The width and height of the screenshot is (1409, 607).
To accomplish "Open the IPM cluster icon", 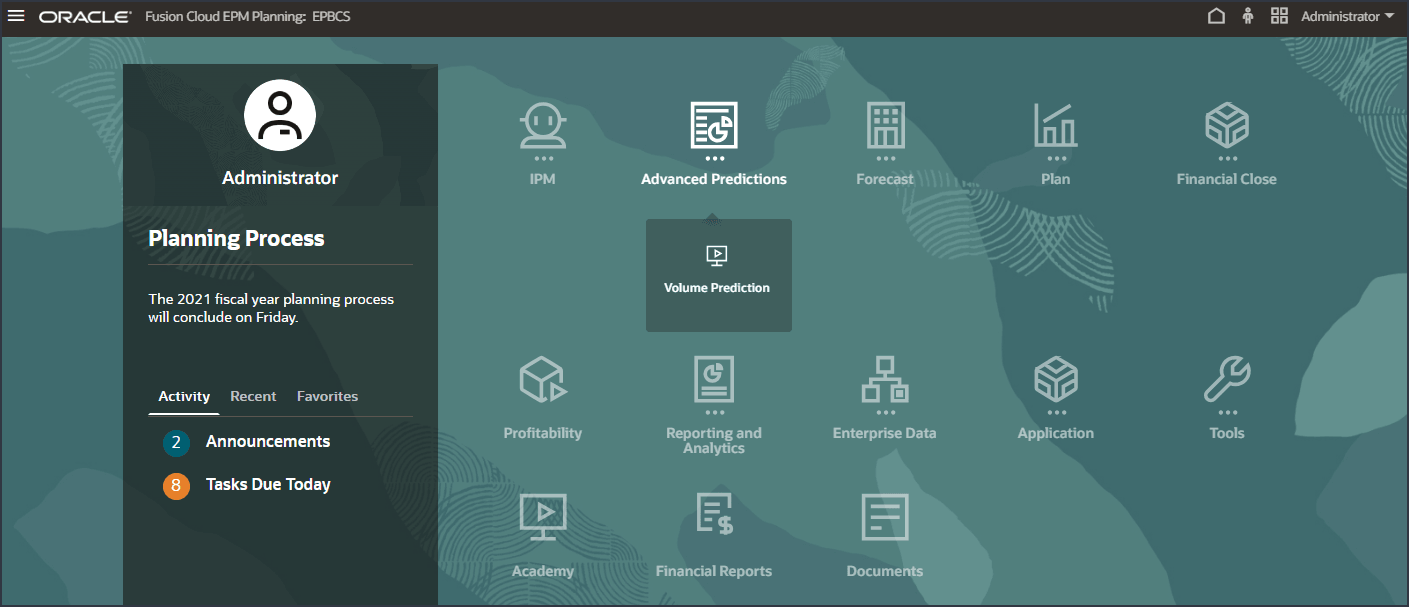I will [x=543, y=125].
